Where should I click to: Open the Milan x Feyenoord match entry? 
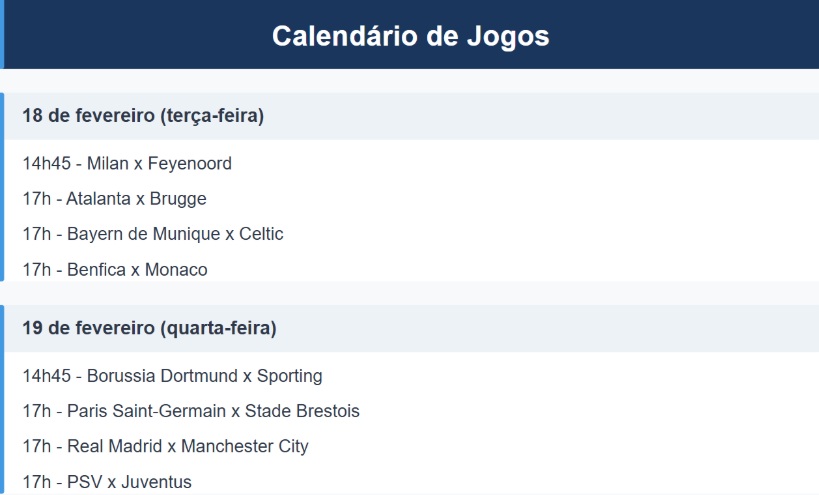[x=127, y=164]
